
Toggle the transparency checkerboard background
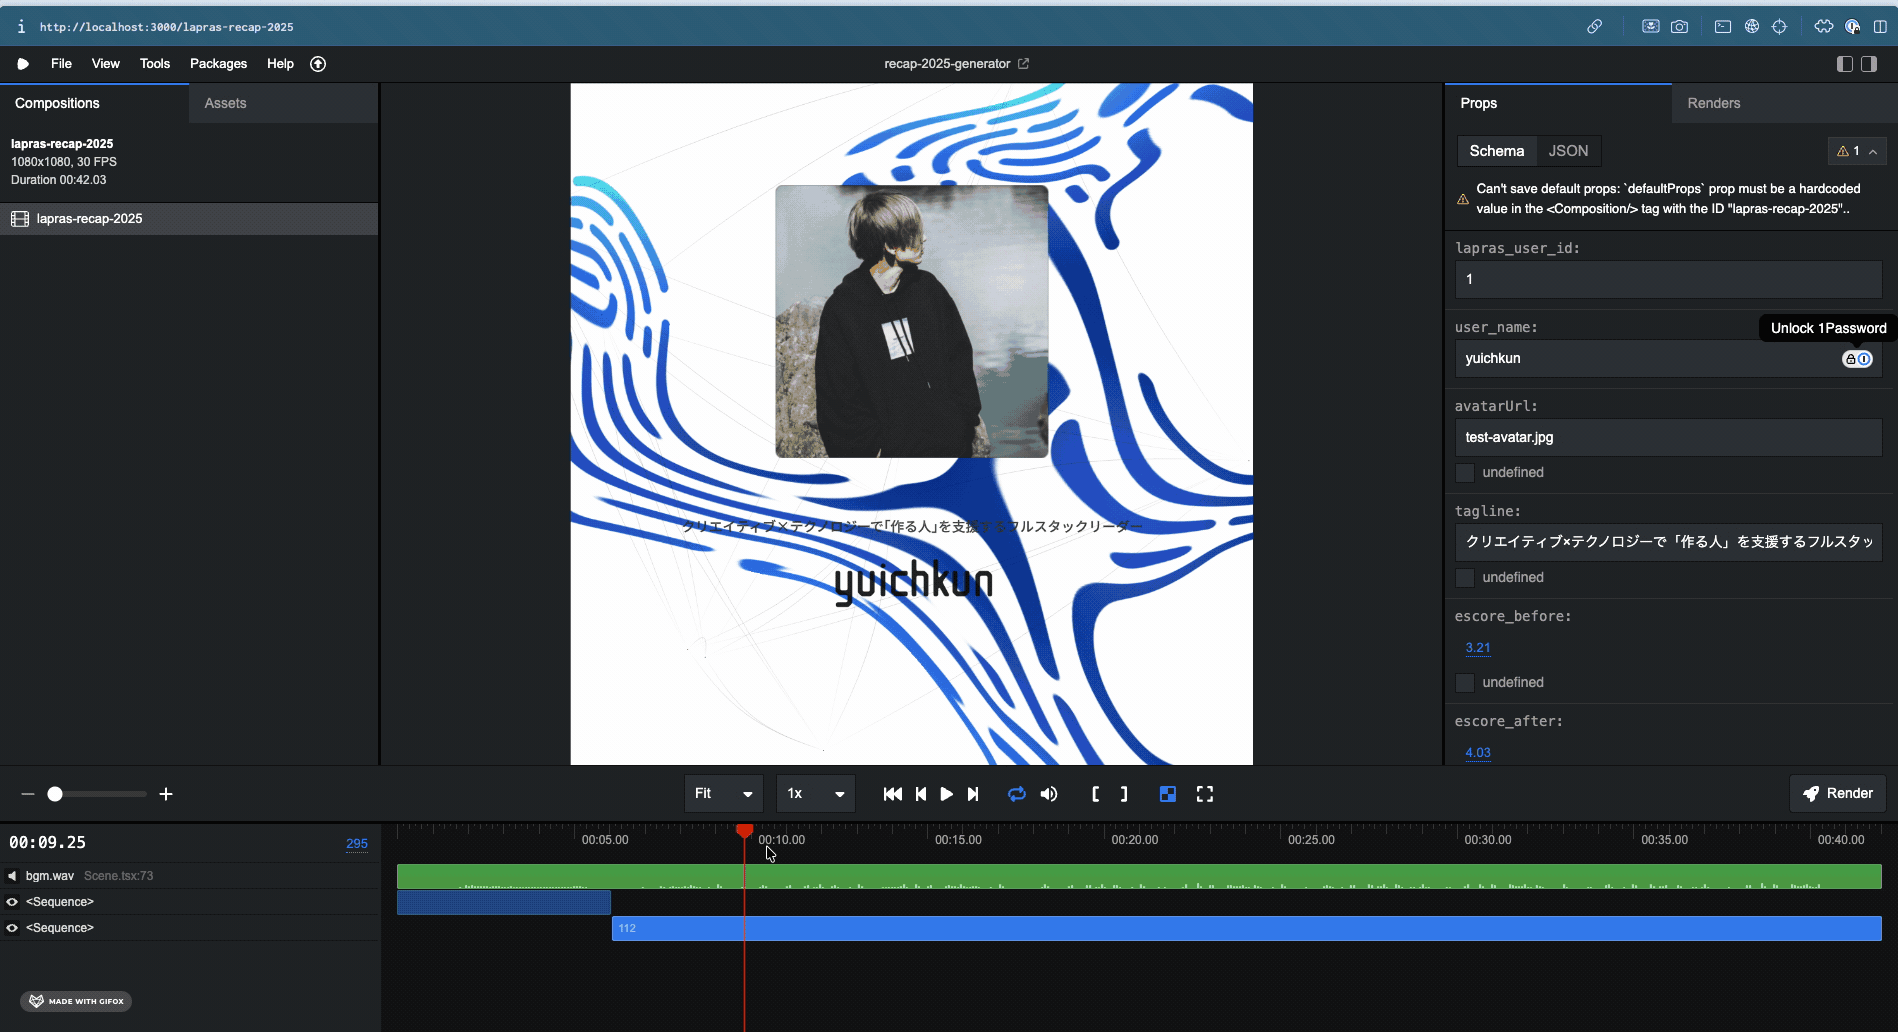coord(1167,794)
